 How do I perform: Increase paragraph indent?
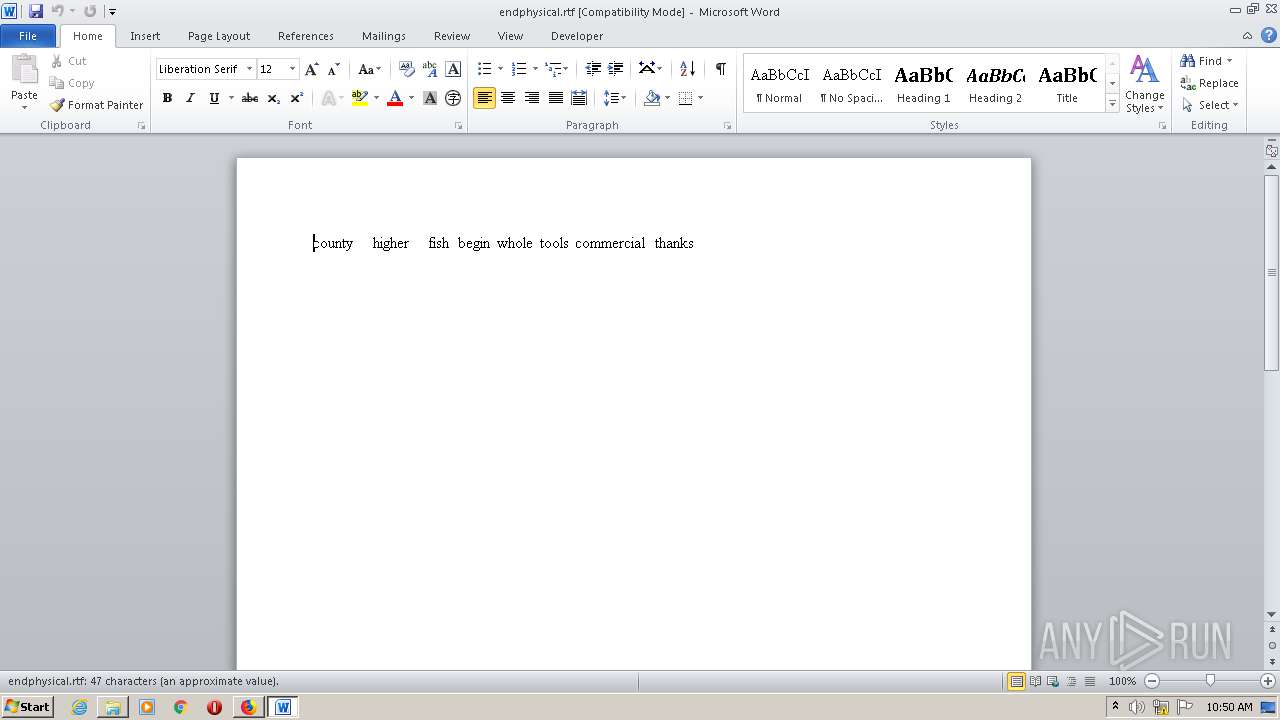pyautogui.click(x=616, y=69)
